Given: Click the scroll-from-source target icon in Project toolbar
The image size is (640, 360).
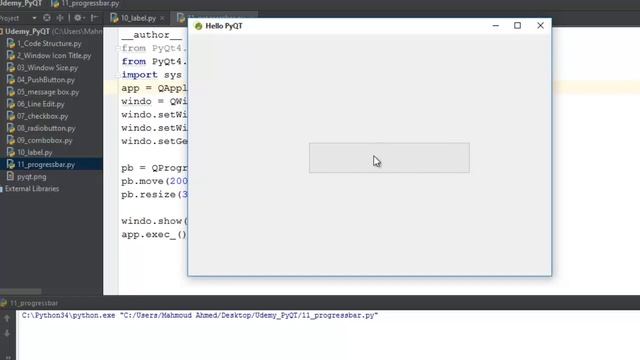Looking at the screenshot, I should click(47, 18).
